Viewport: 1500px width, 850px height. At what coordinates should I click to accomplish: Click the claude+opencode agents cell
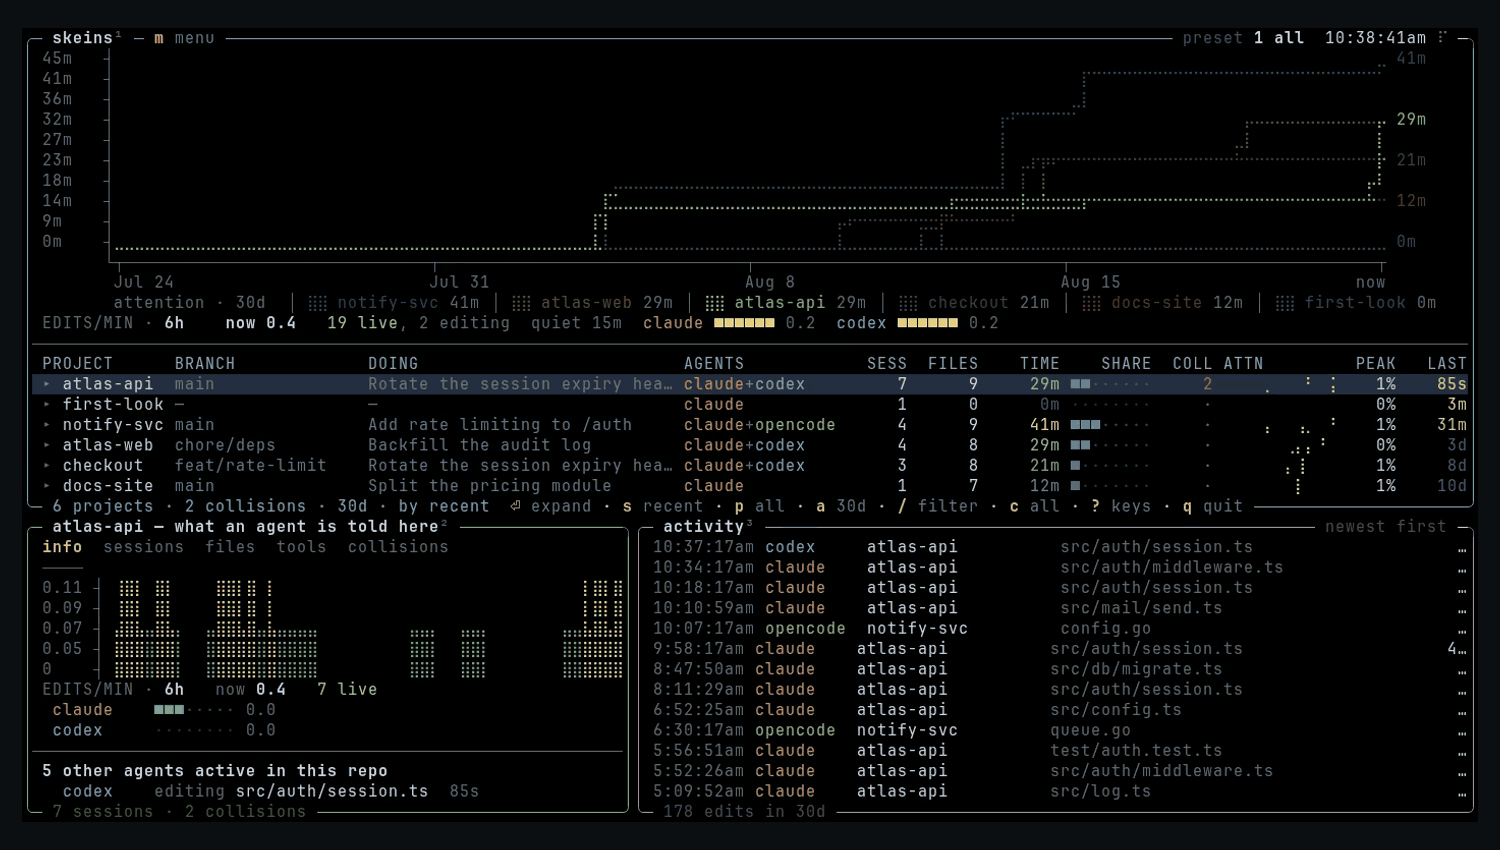pyautogui.click(x=760, y=425)
